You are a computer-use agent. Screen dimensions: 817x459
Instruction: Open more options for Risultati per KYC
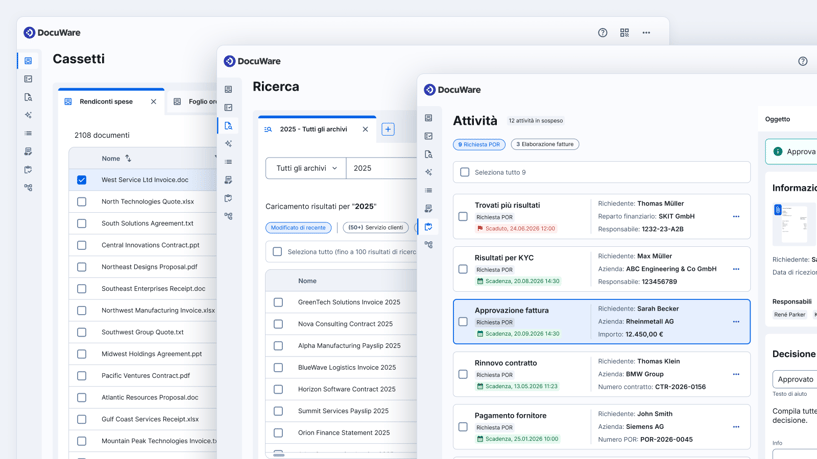click(736, 269)
